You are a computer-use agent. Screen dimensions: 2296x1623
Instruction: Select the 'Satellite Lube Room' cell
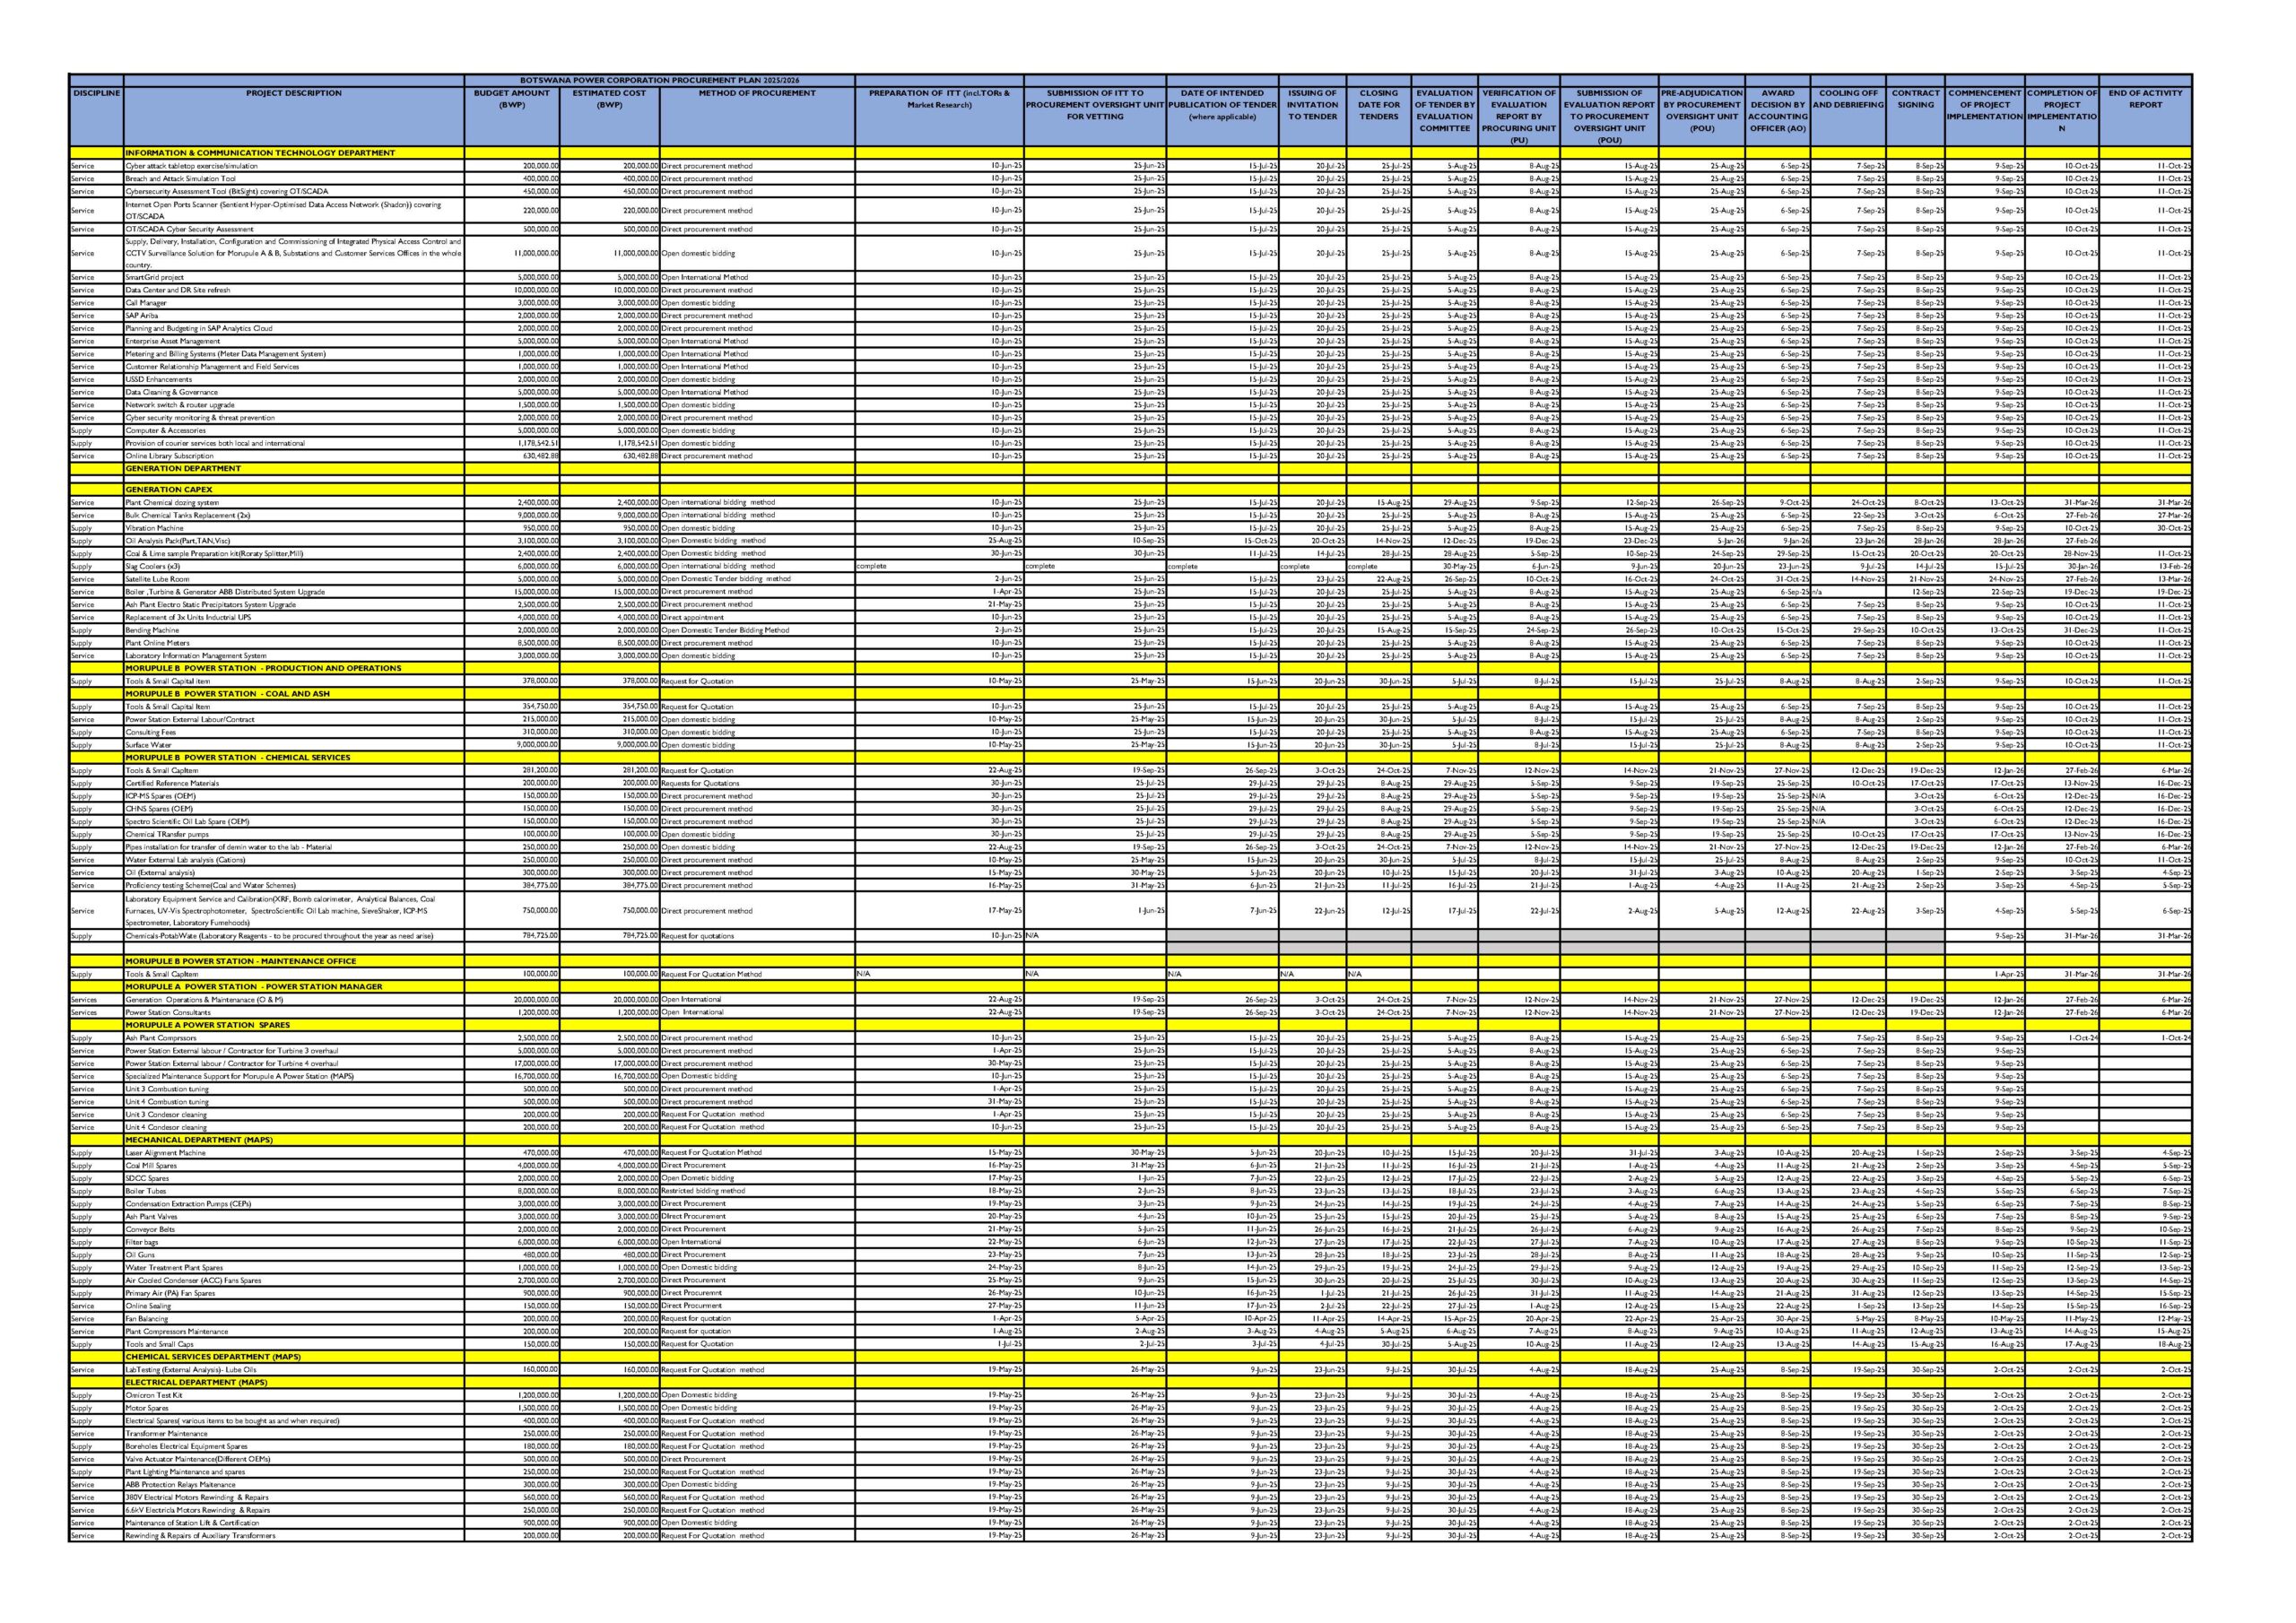pyautogui.click(x=293, y=579)
